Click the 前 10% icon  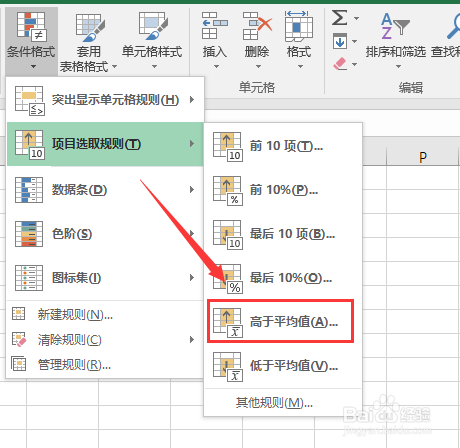click(x=228, y=191)
